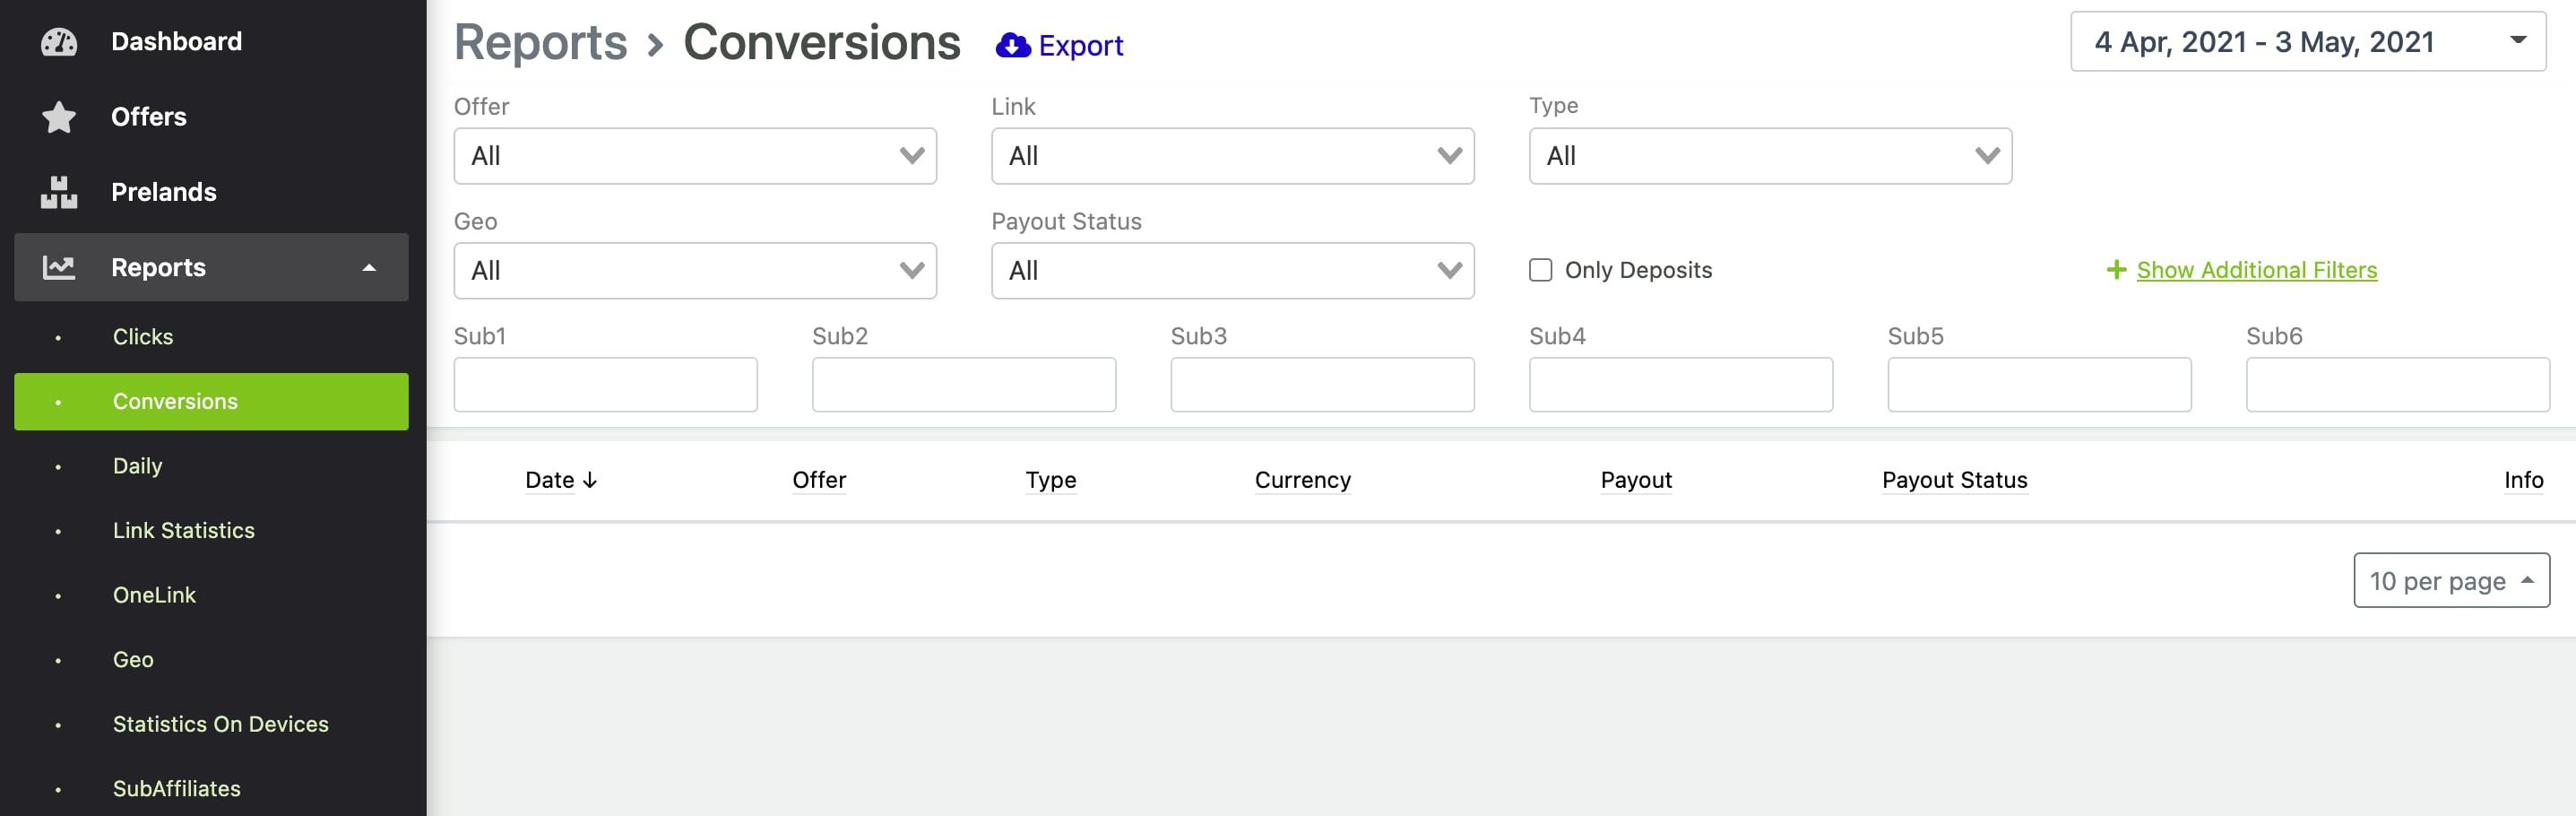Sort by the Offer column header
The width and height of the screenshot is (2576, 816).
[819, 480]
